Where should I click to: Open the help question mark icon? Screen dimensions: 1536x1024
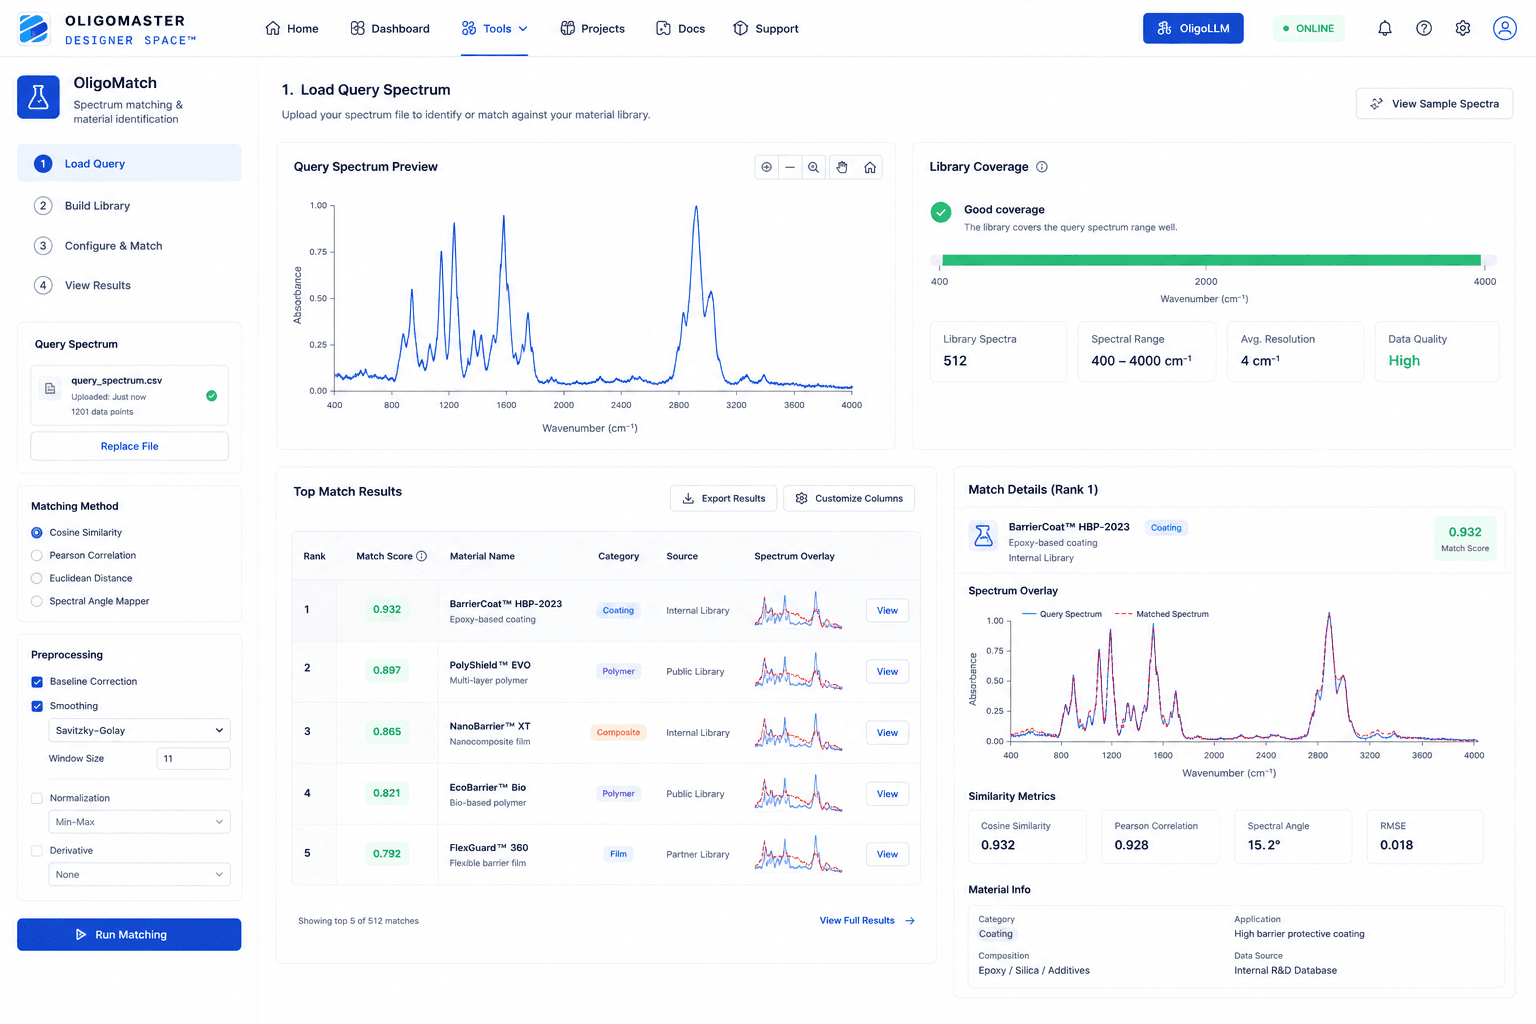tap(1424, 29)
